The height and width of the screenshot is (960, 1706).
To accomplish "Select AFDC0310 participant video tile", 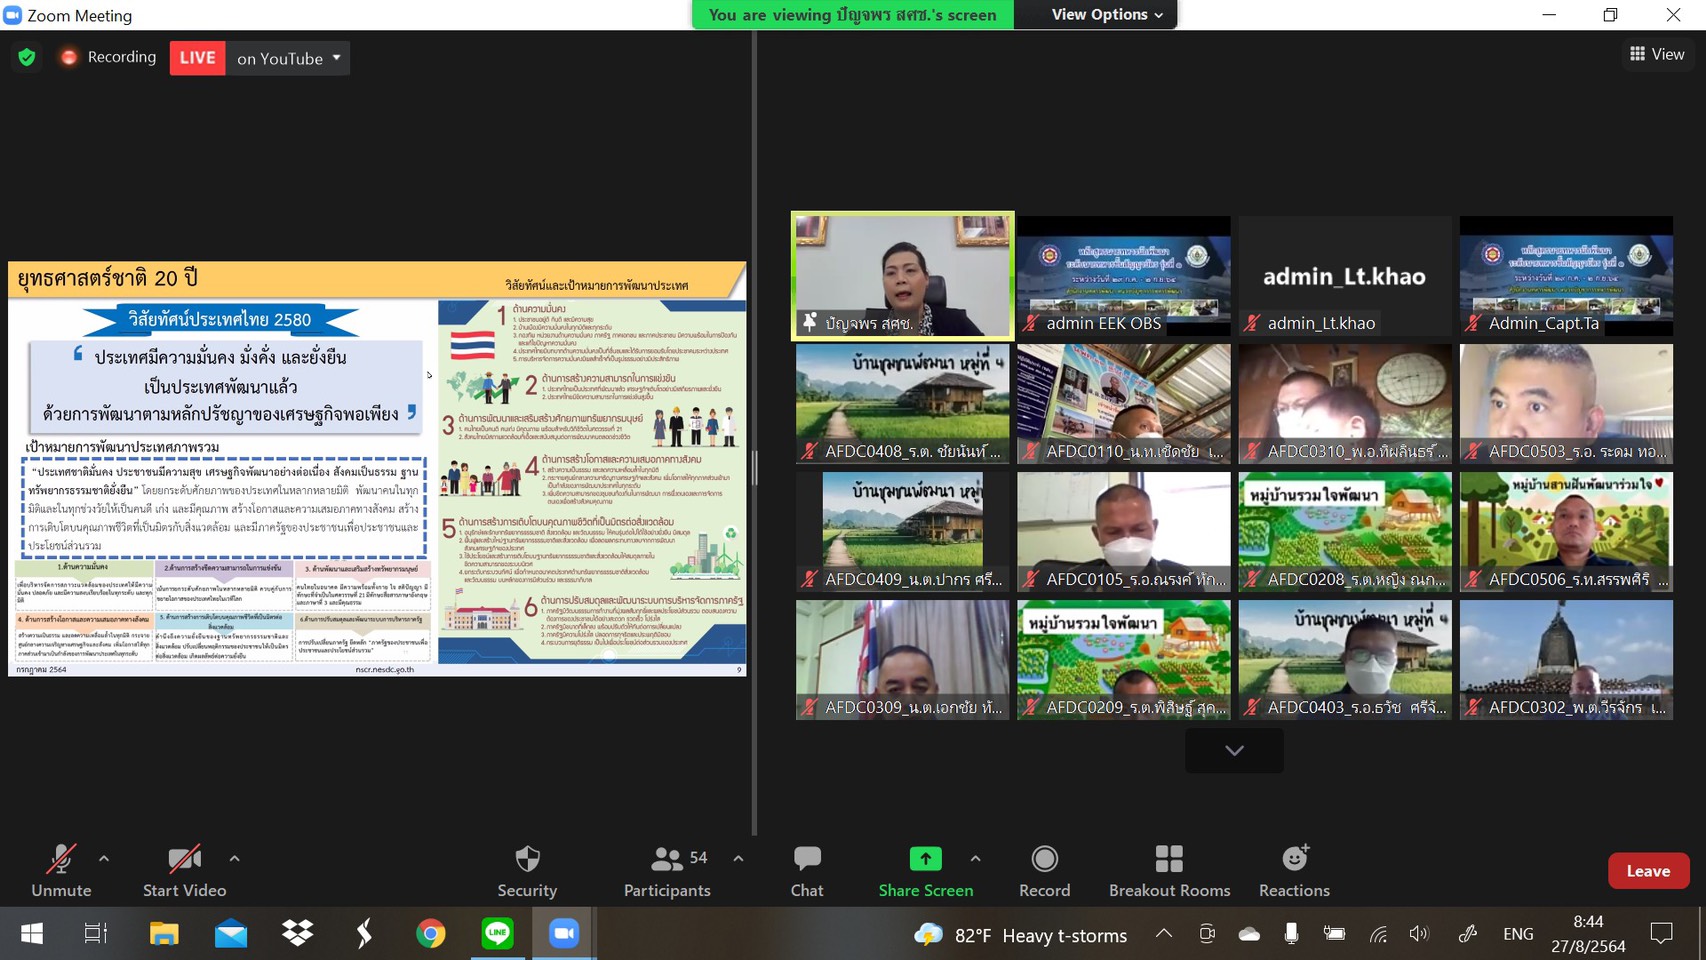I will coord(1345,404).
